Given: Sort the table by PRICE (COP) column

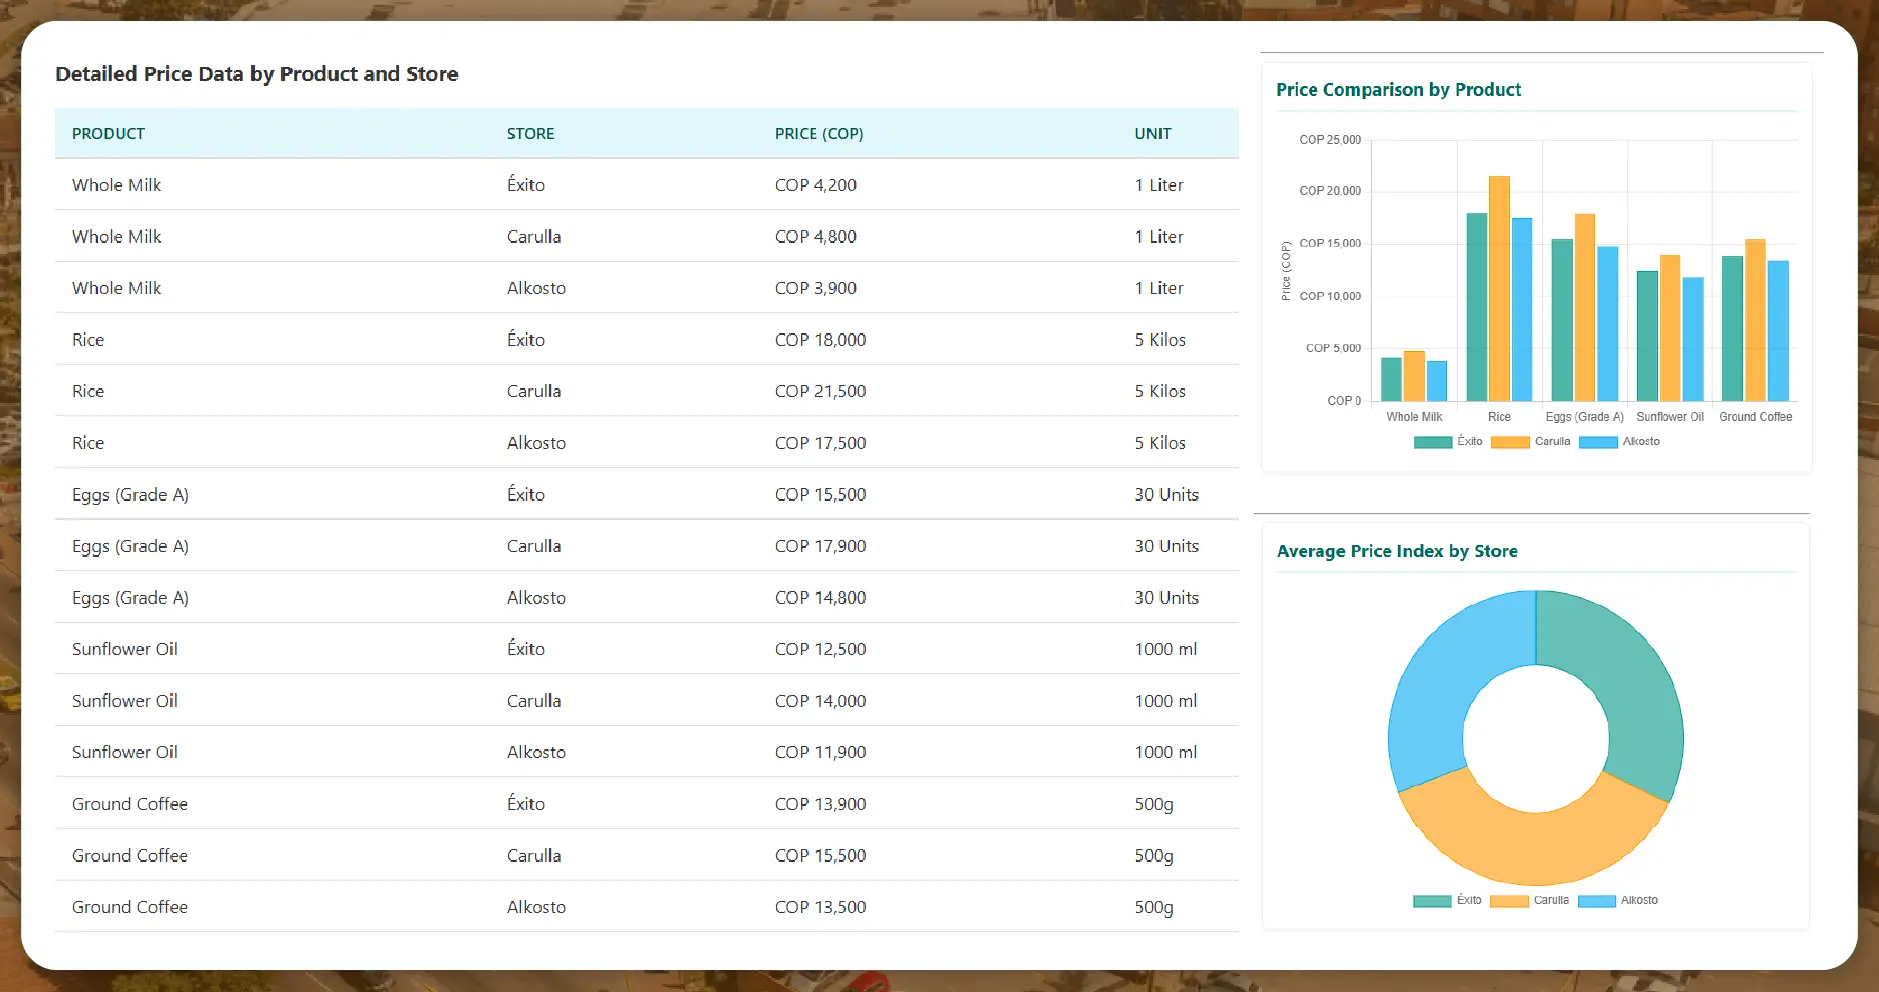Looking at the screenshot, I should click(x=819, y=133).
